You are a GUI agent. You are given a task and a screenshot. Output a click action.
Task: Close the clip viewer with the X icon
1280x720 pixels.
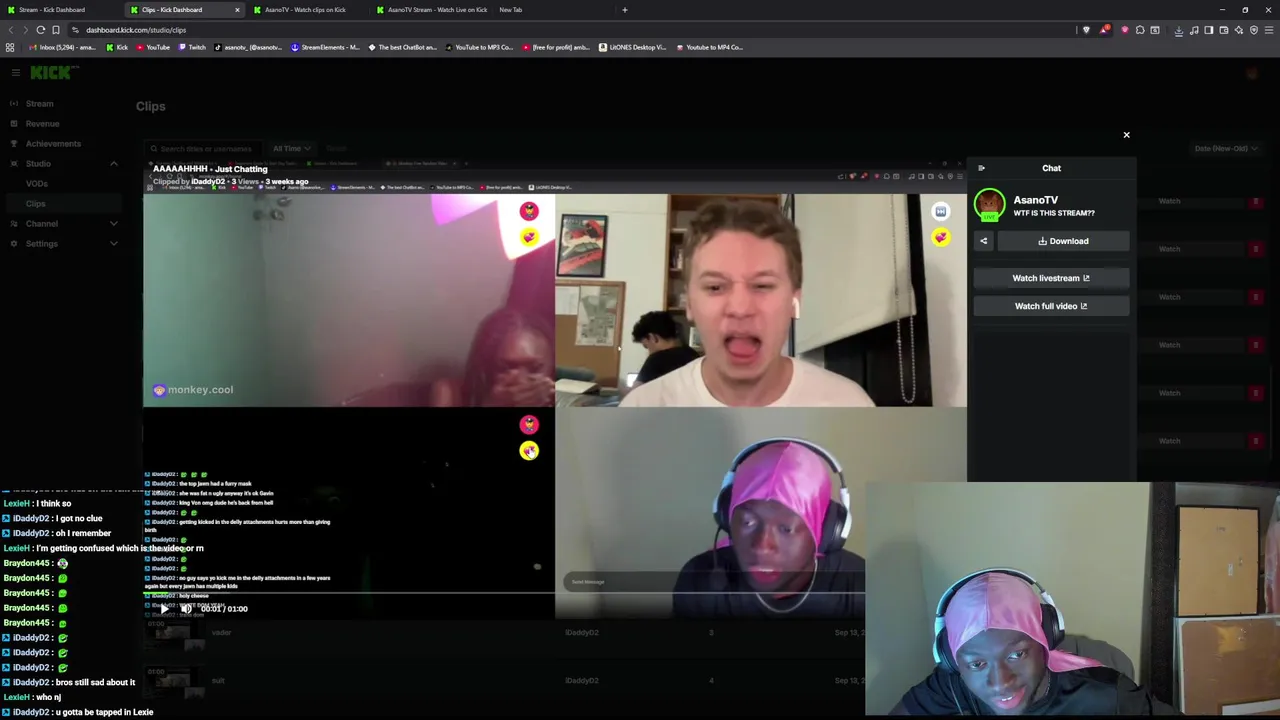click(1126, 135)
